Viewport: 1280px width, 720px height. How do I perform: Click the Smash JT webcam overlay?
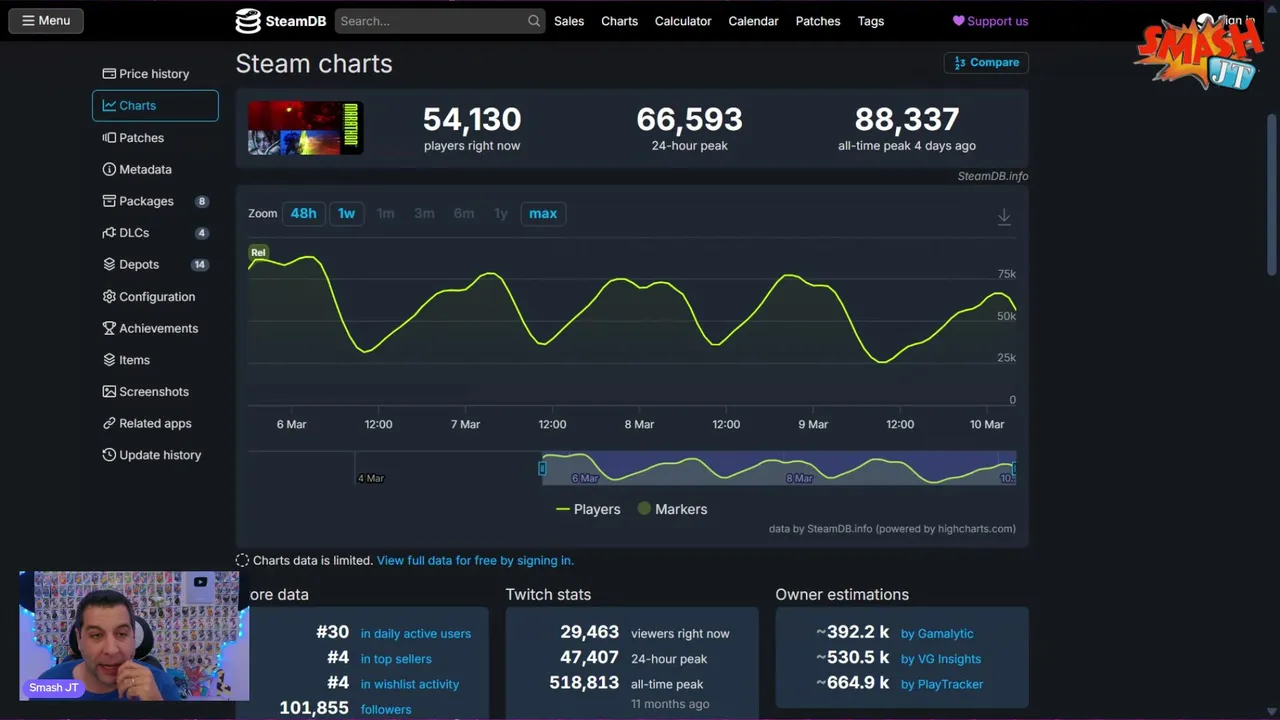coord(134,636)
